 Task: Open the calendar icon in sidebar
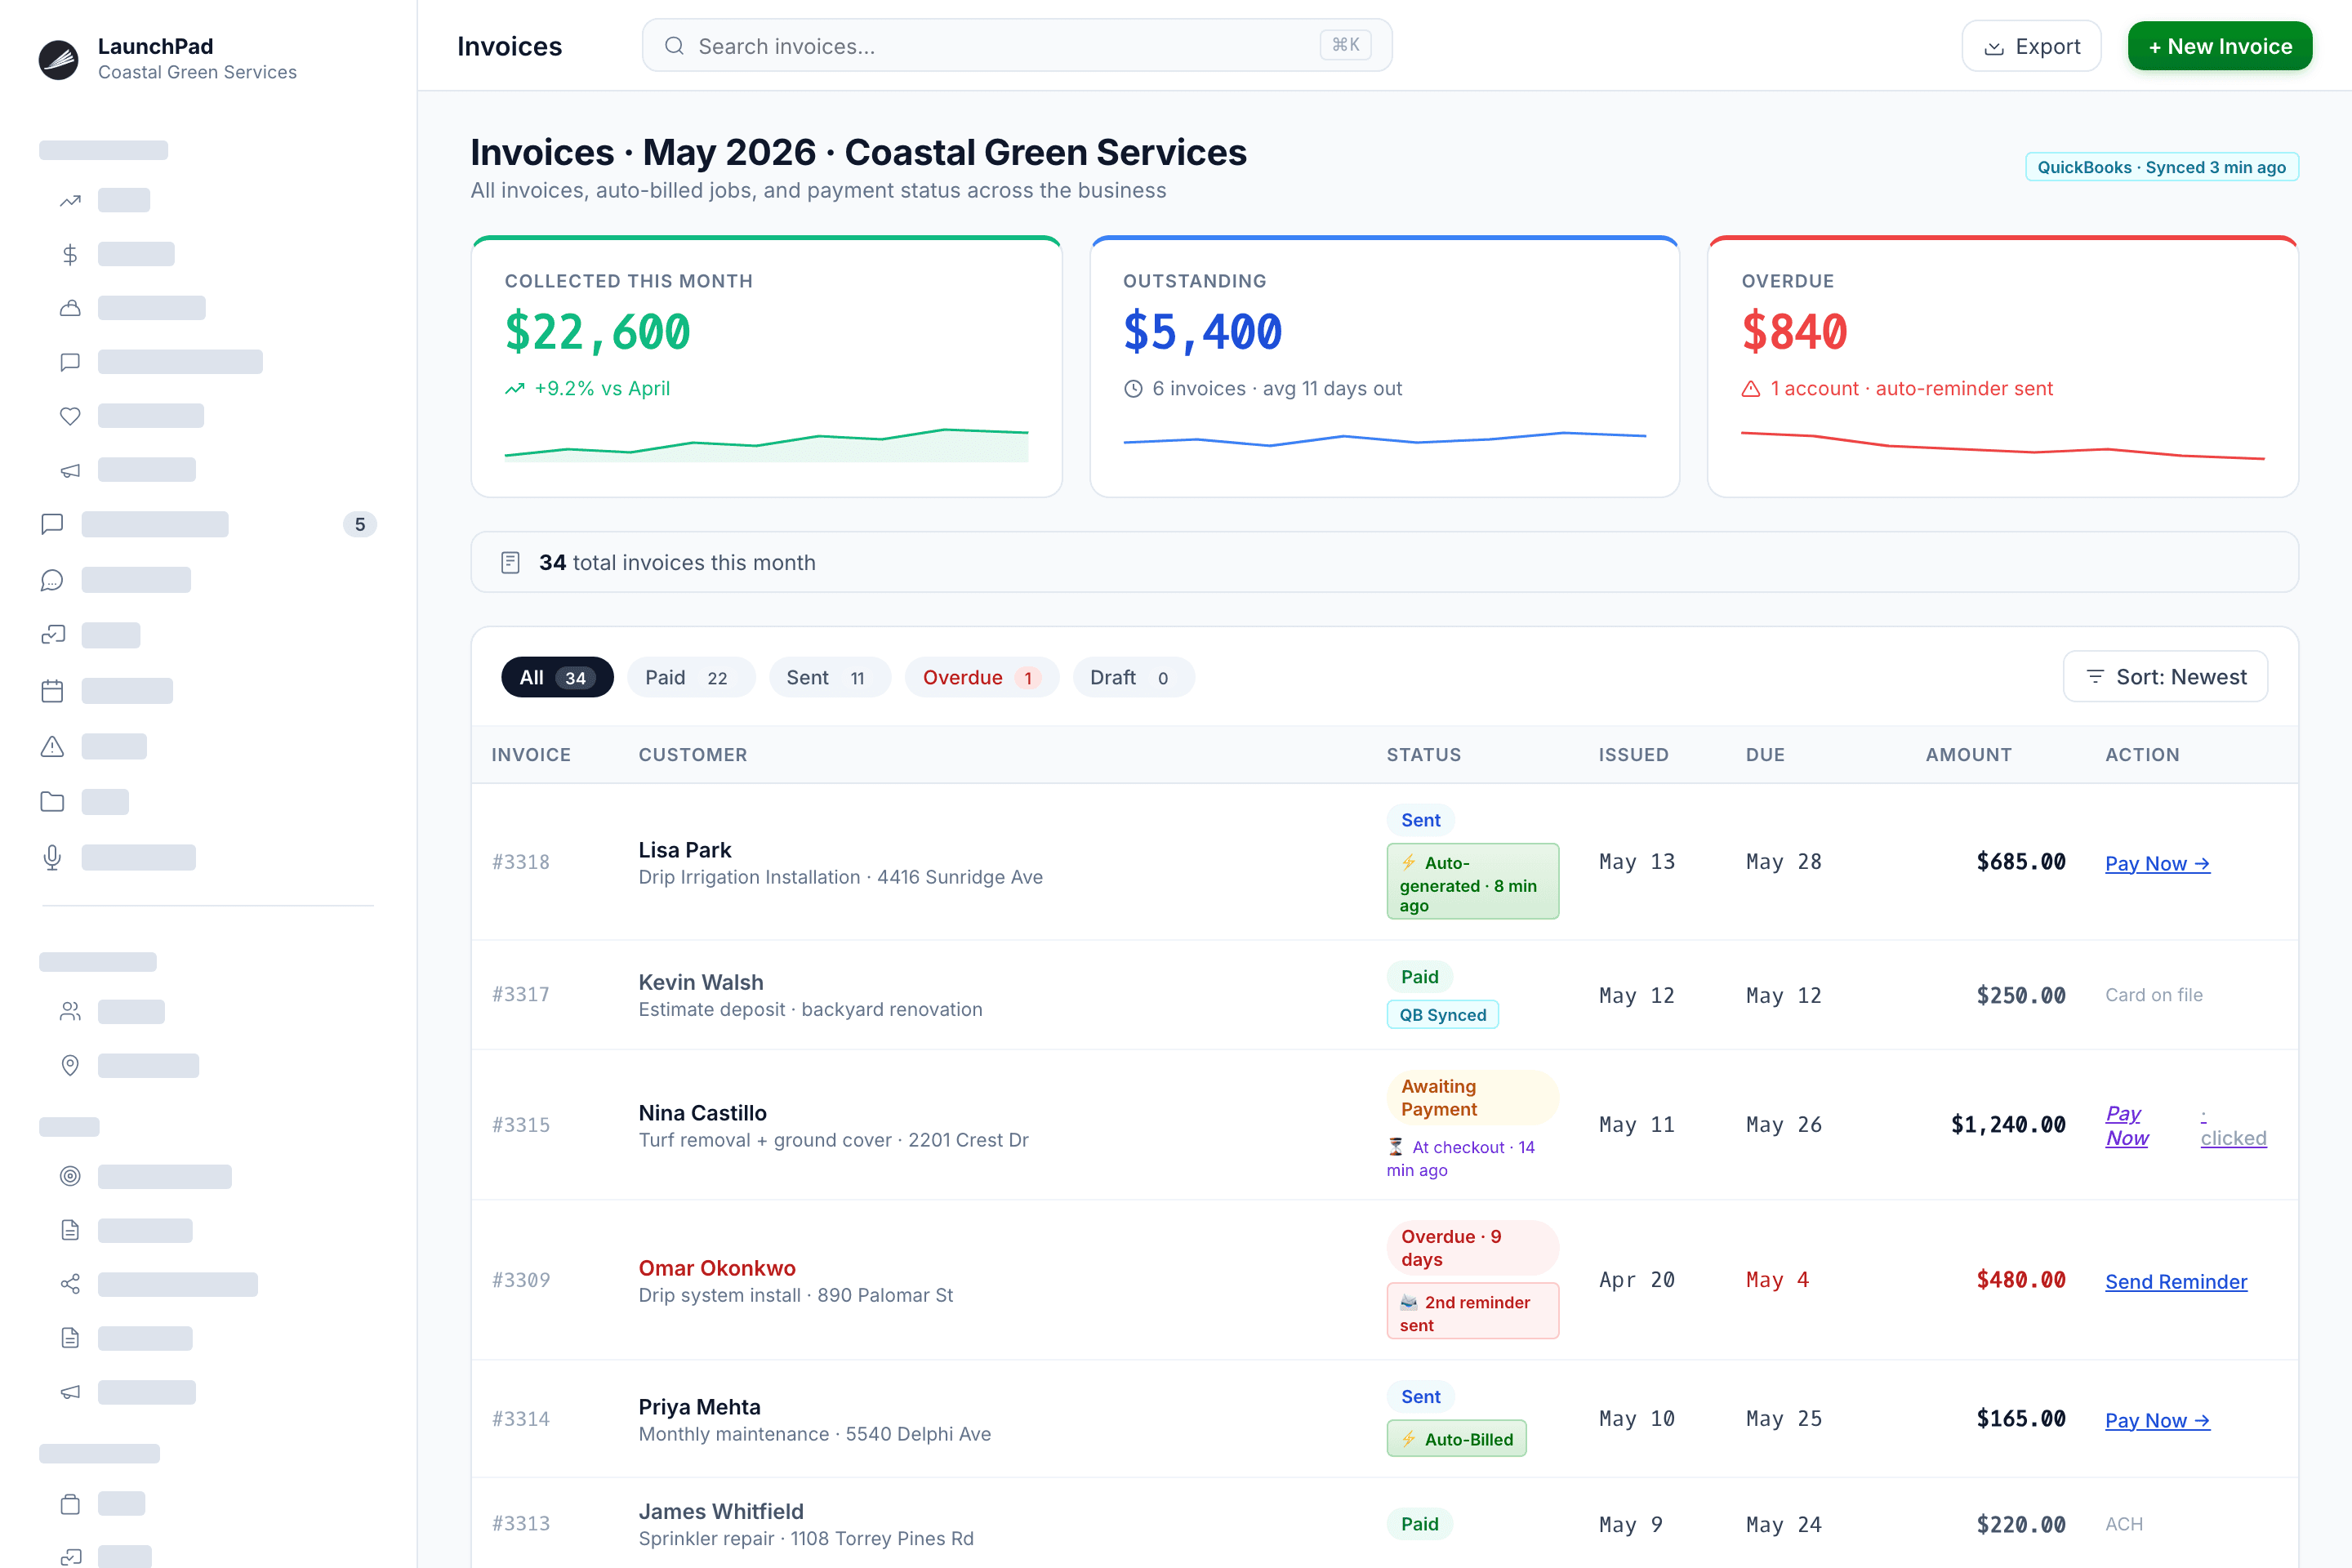[x=52, y=691]
